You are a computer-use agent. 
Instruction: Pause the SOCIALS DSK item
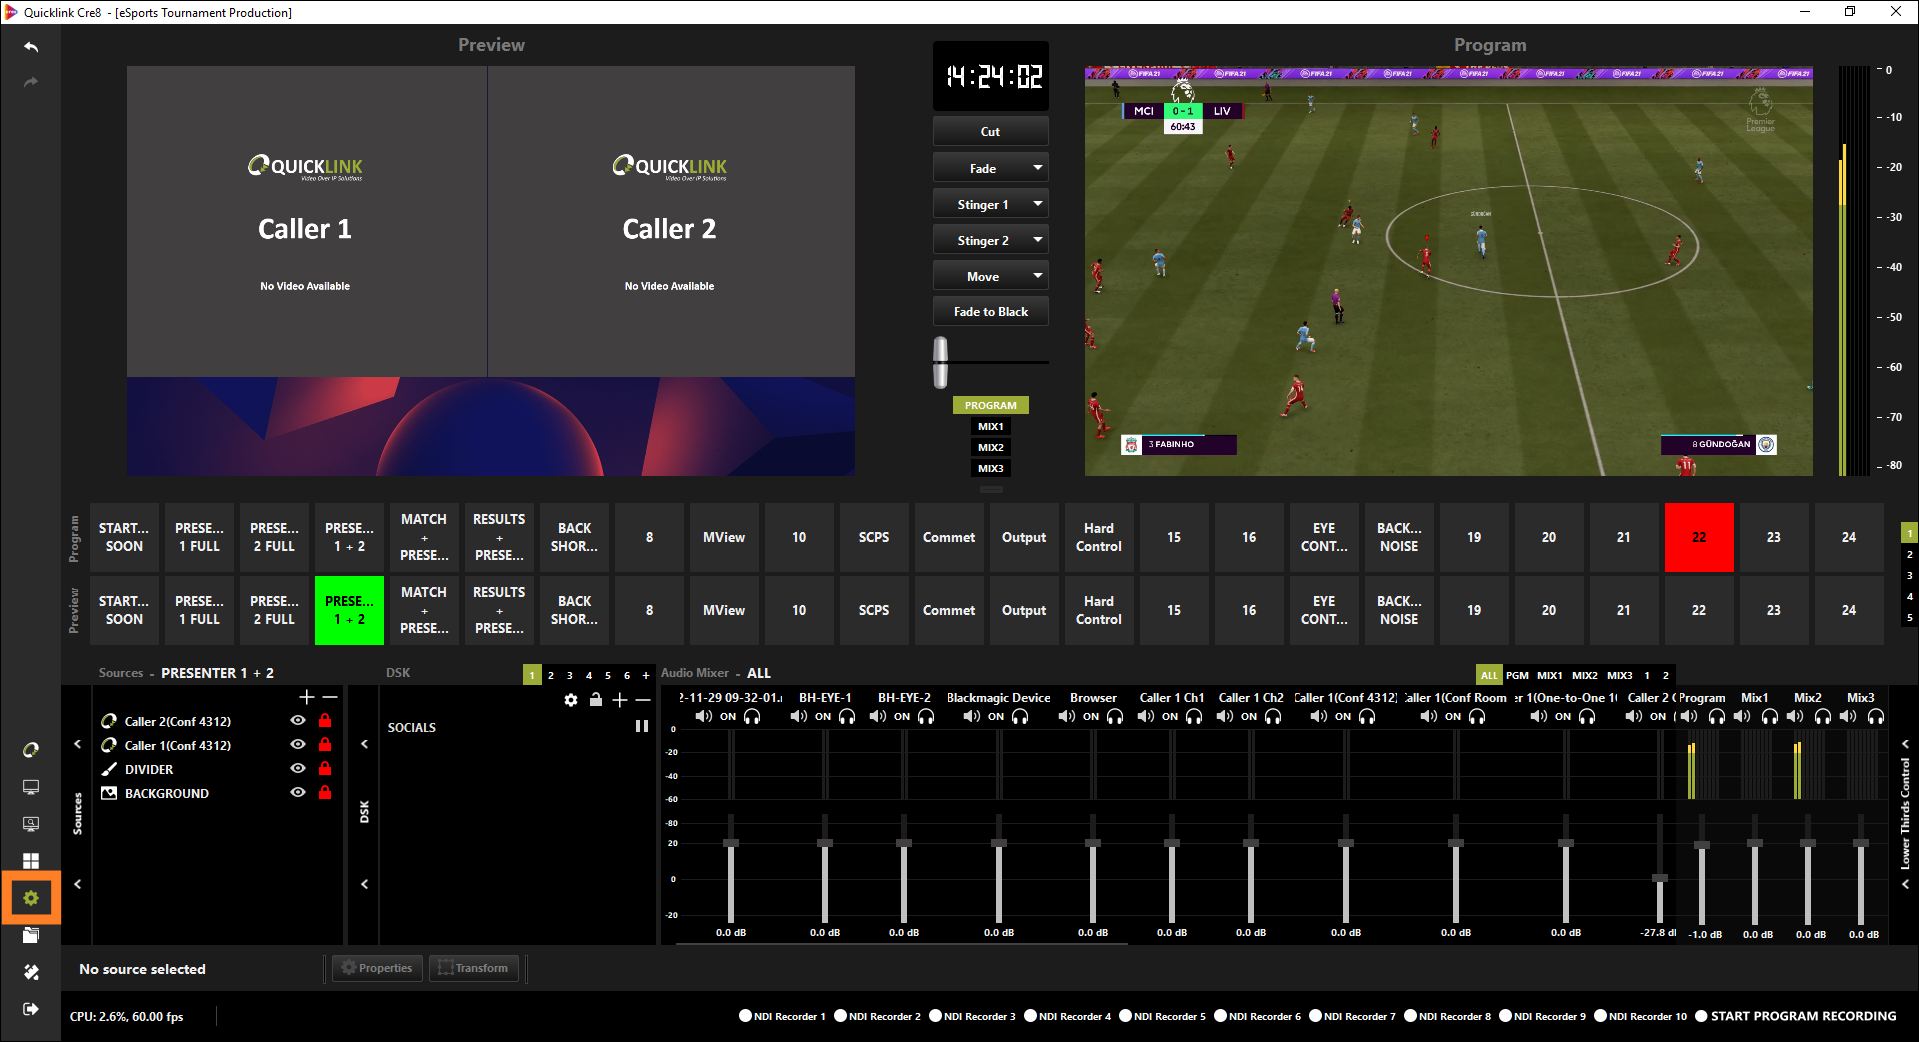pyautogui.click(x=642, y=727)
